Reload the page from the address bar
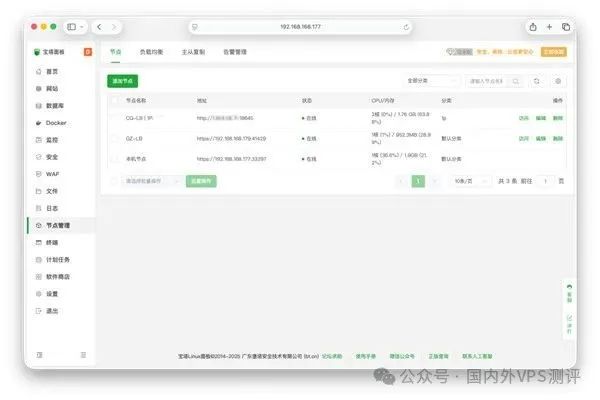 point(406,27)
